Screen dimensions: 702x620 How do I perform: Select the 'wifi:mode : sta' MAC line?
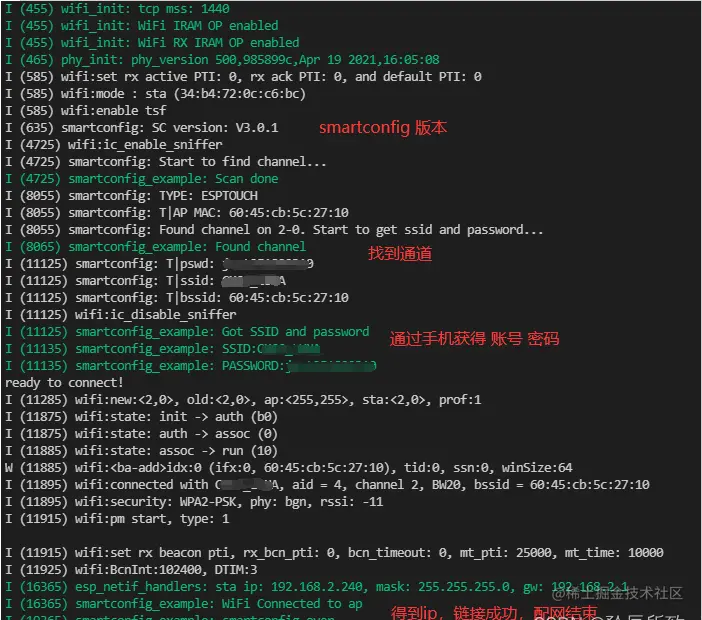coord(155,94)
